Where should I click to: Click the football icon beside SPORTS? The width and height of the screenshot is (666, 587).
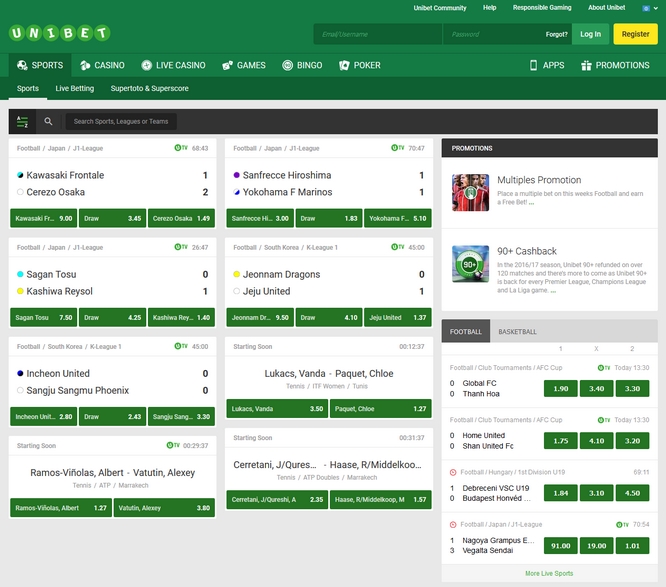click(x=22, y=65)
